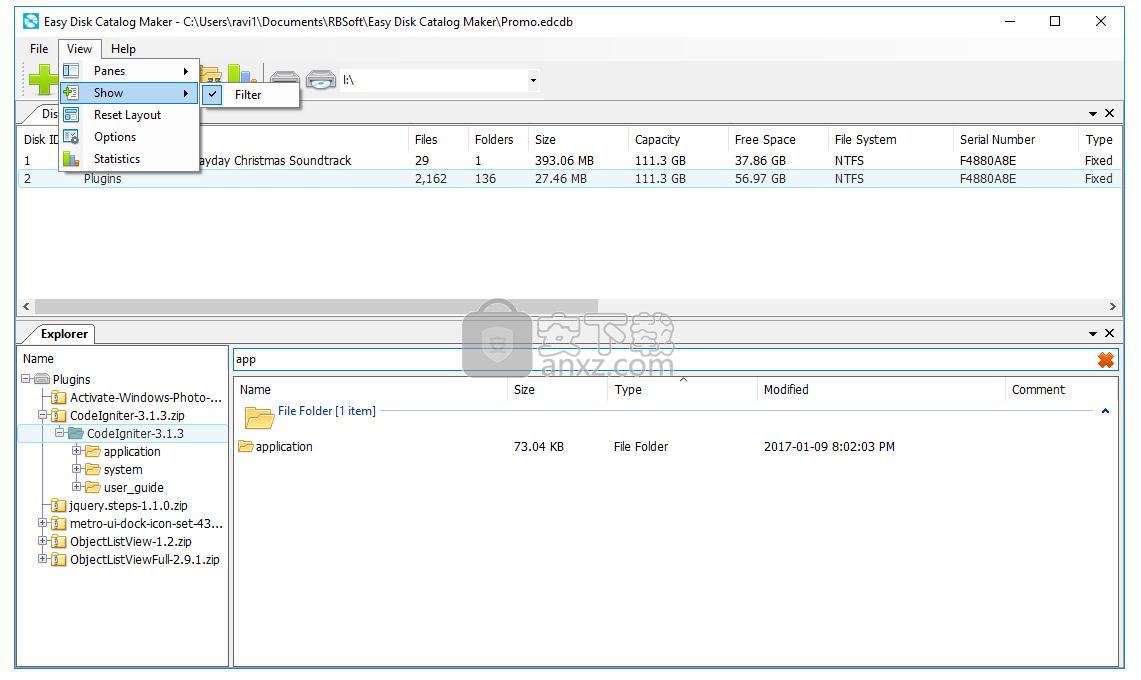Click the disks list horizontal scrollbar thumb

(x=317, y=307)
